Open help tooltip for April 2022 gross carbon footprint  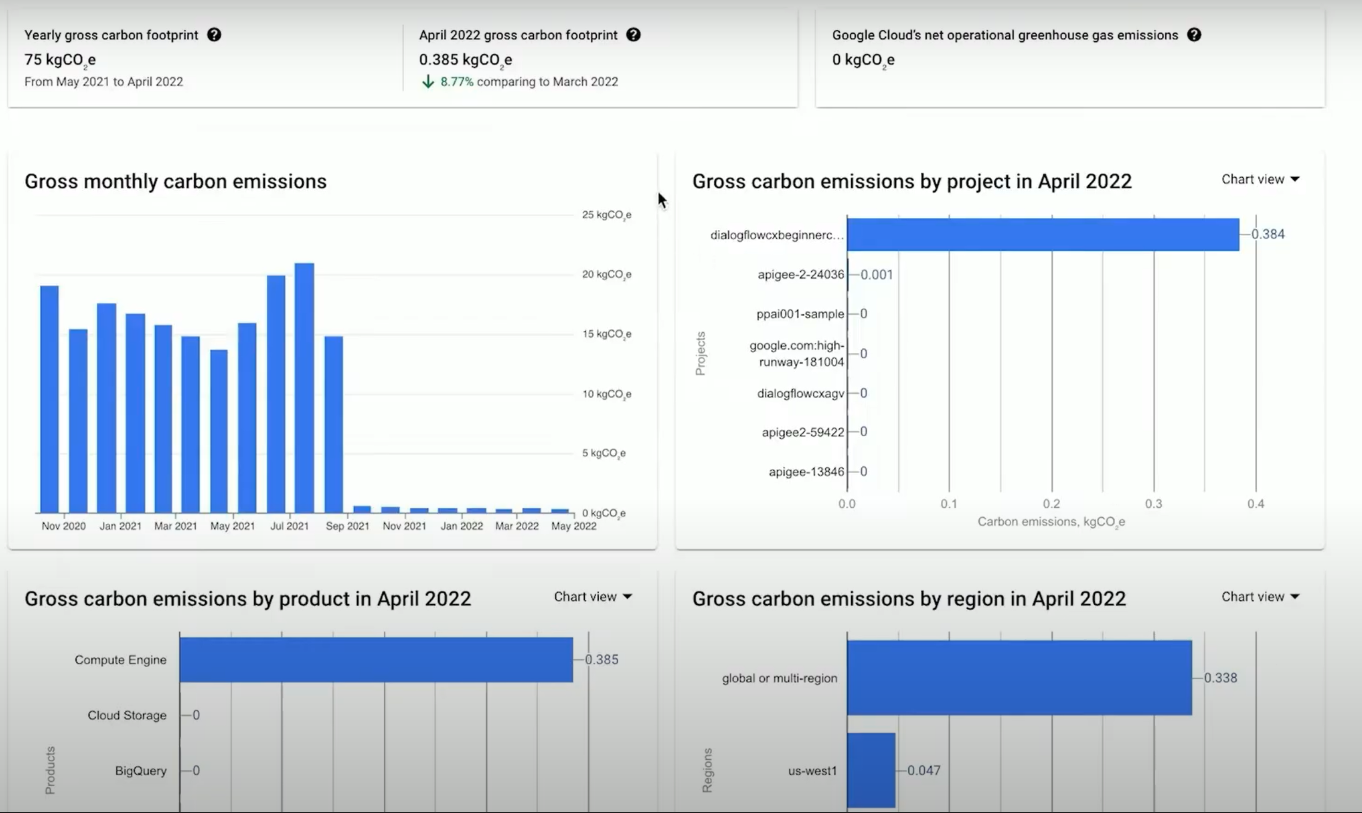click(633, 35)
